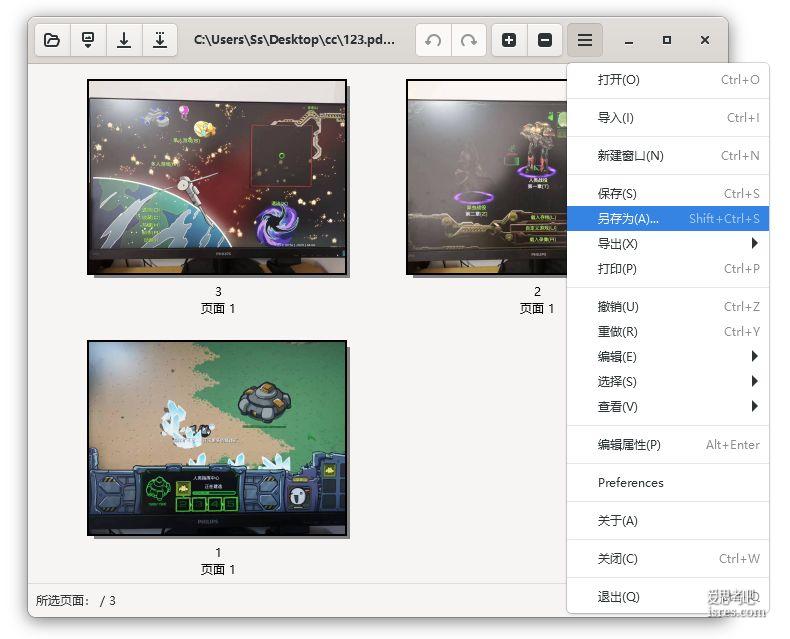Choose 导入(I) menu entry
This screenshot has width=790, height=639.
(x=668, y=117)
